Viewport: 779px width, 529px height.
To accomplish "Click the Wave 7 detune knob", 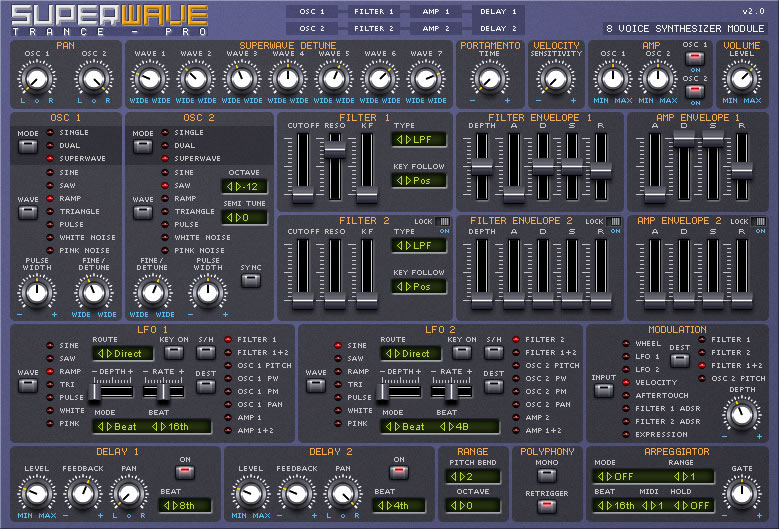I will tap(426, 79).
